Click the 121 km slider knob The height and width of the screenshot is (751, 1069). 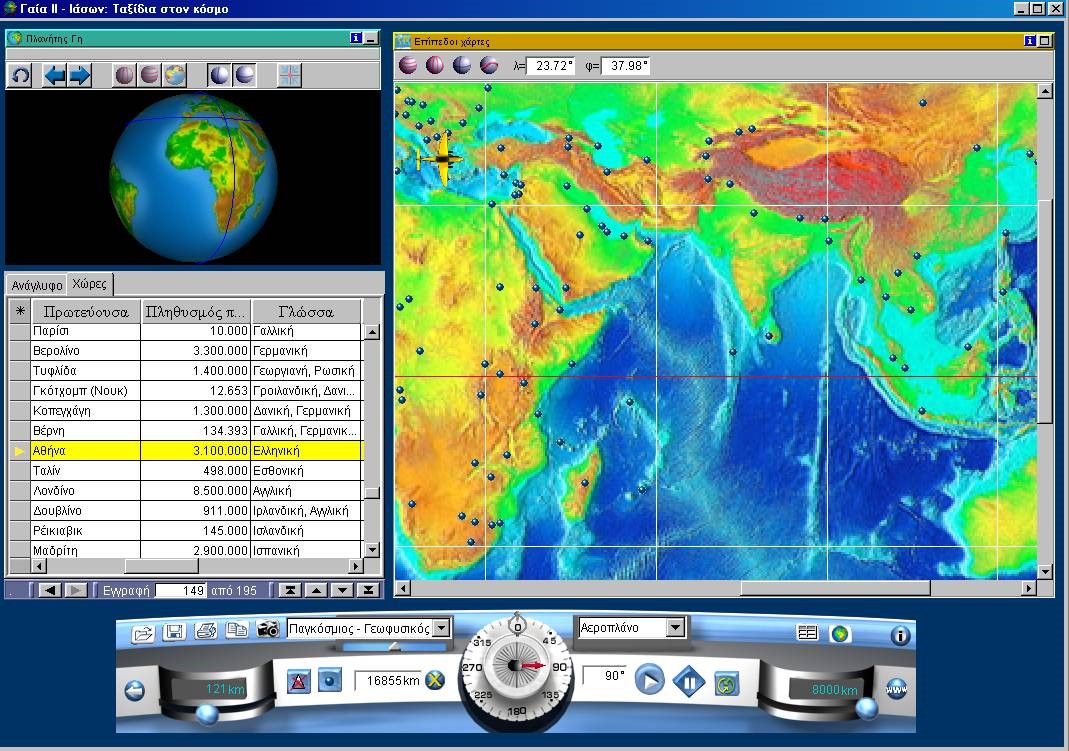pyautogui.click(x=207, y=714)
